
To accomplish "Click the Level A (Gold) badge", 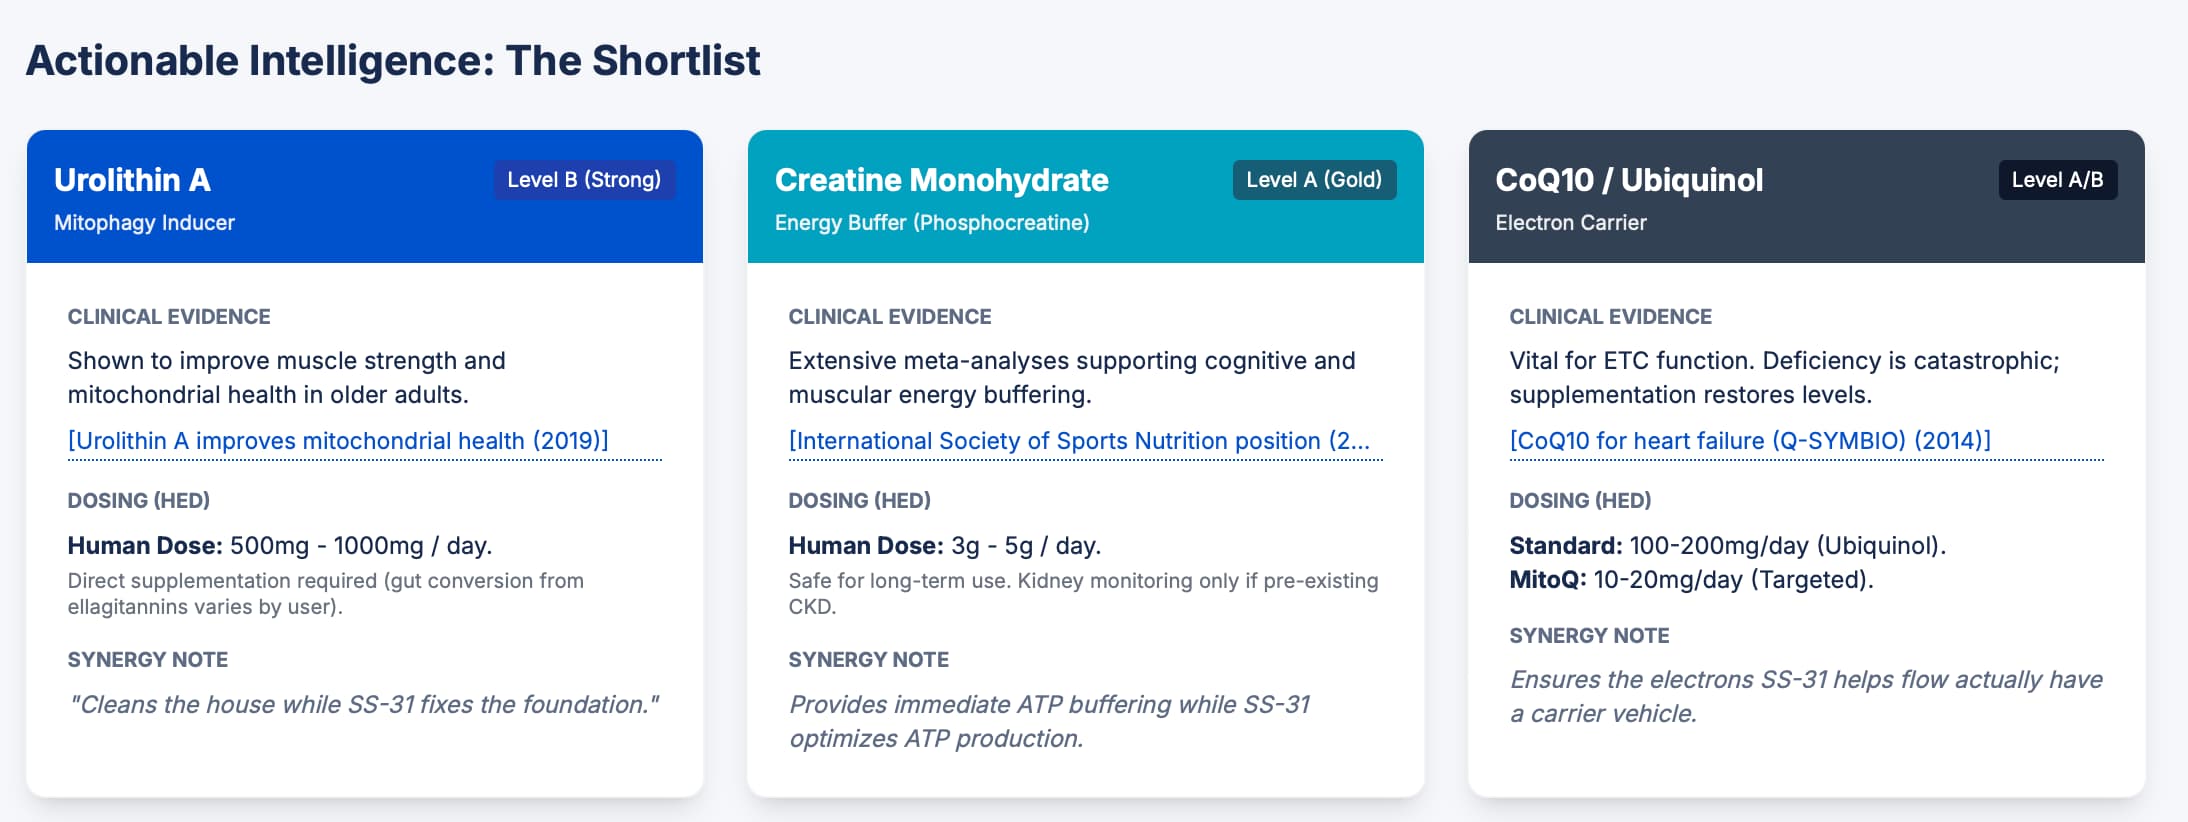I will coord(1314,180).
